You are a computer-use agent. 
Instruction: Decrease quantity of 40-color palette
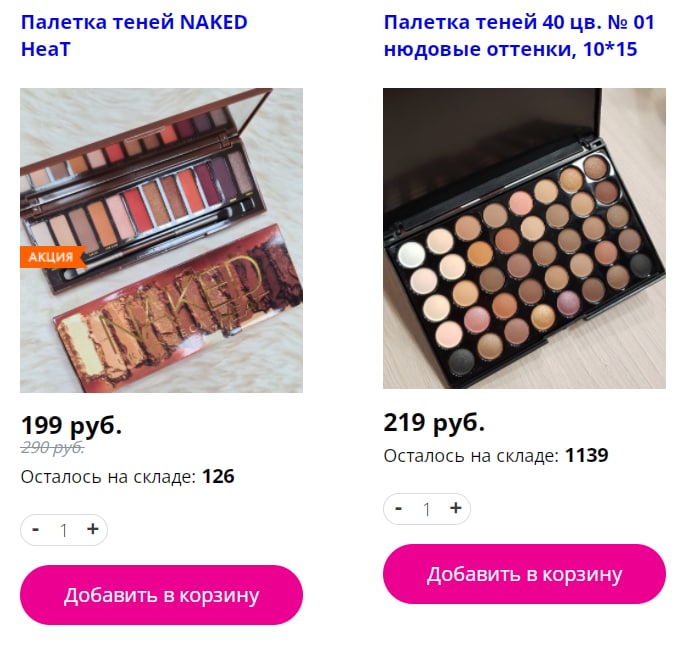pyautogui.click(x=398, y=508)
